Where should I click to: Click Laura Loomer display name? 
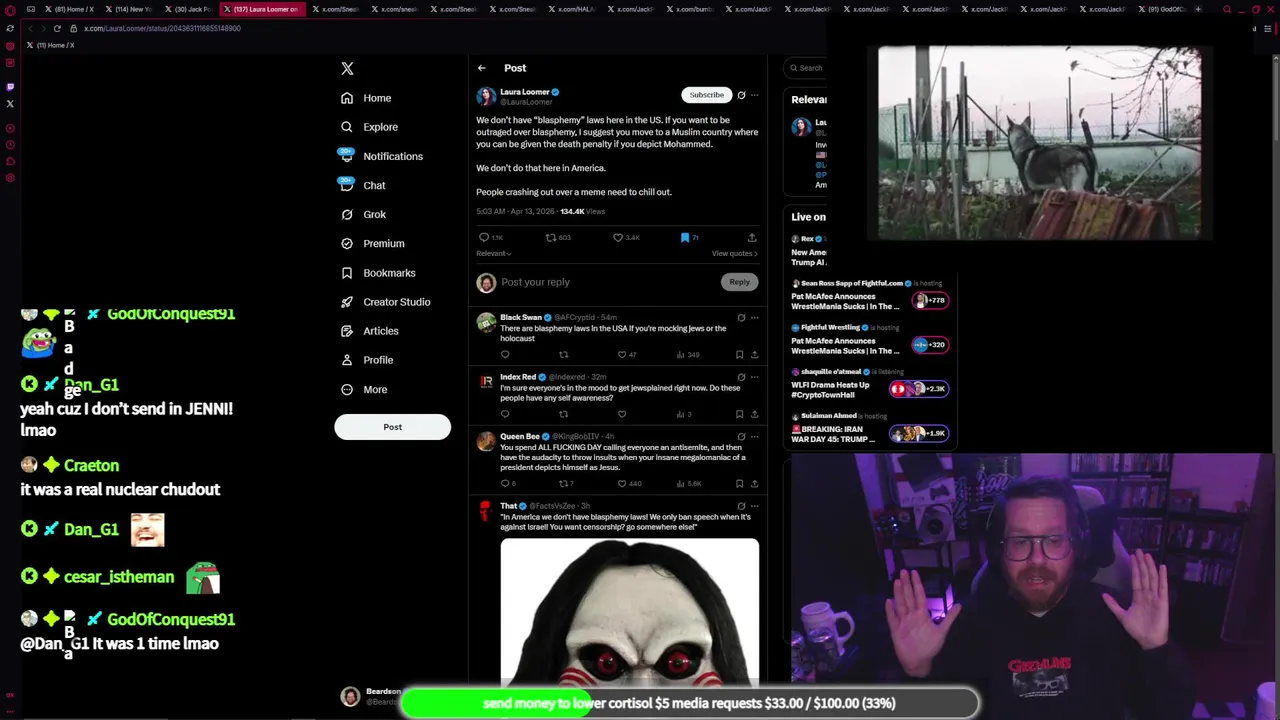524,92
